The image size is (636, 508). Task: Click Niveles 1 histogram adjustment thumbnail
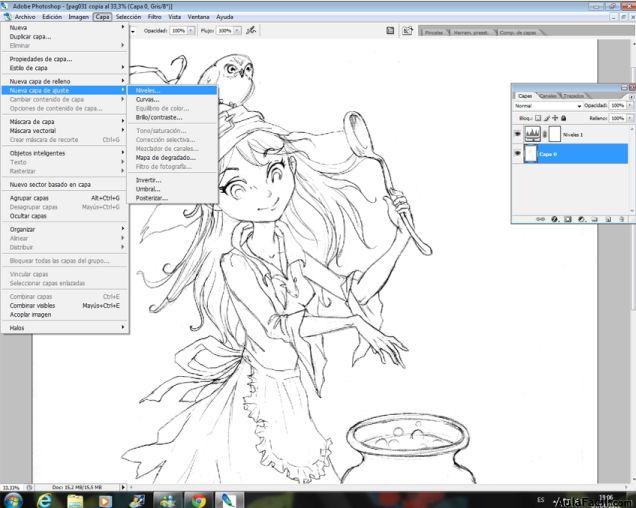point(533,134)
